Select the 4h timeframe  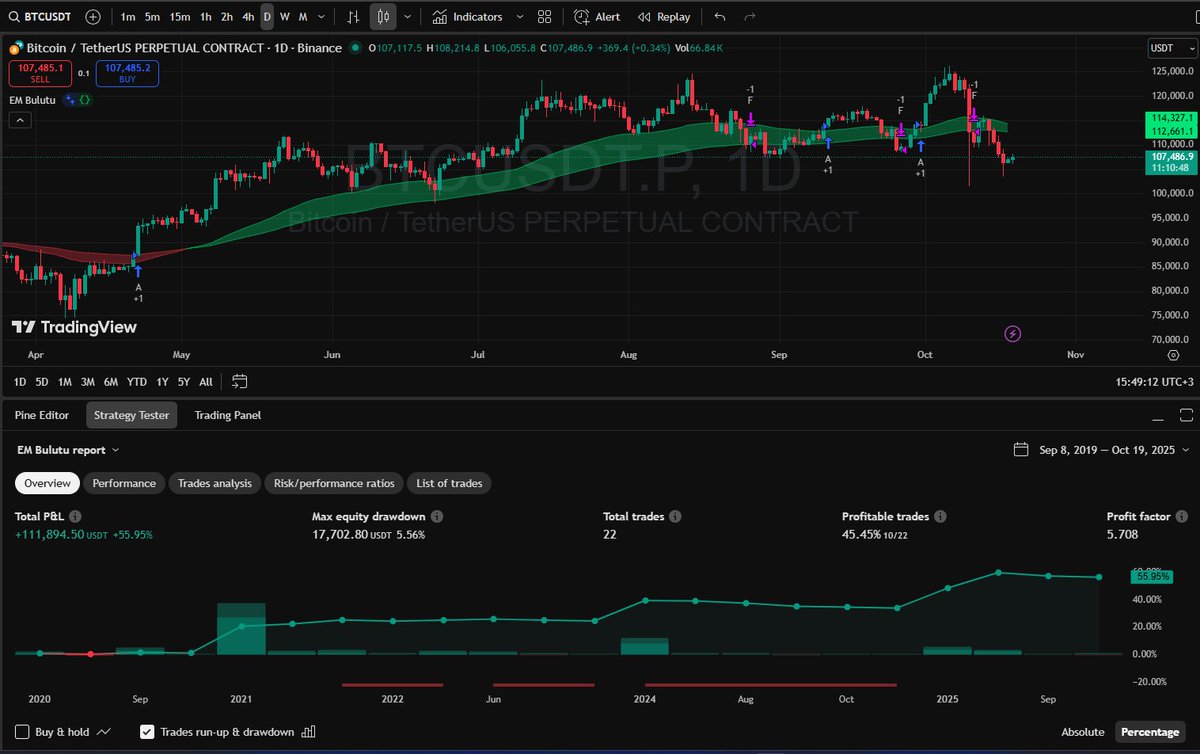point(248,17)
